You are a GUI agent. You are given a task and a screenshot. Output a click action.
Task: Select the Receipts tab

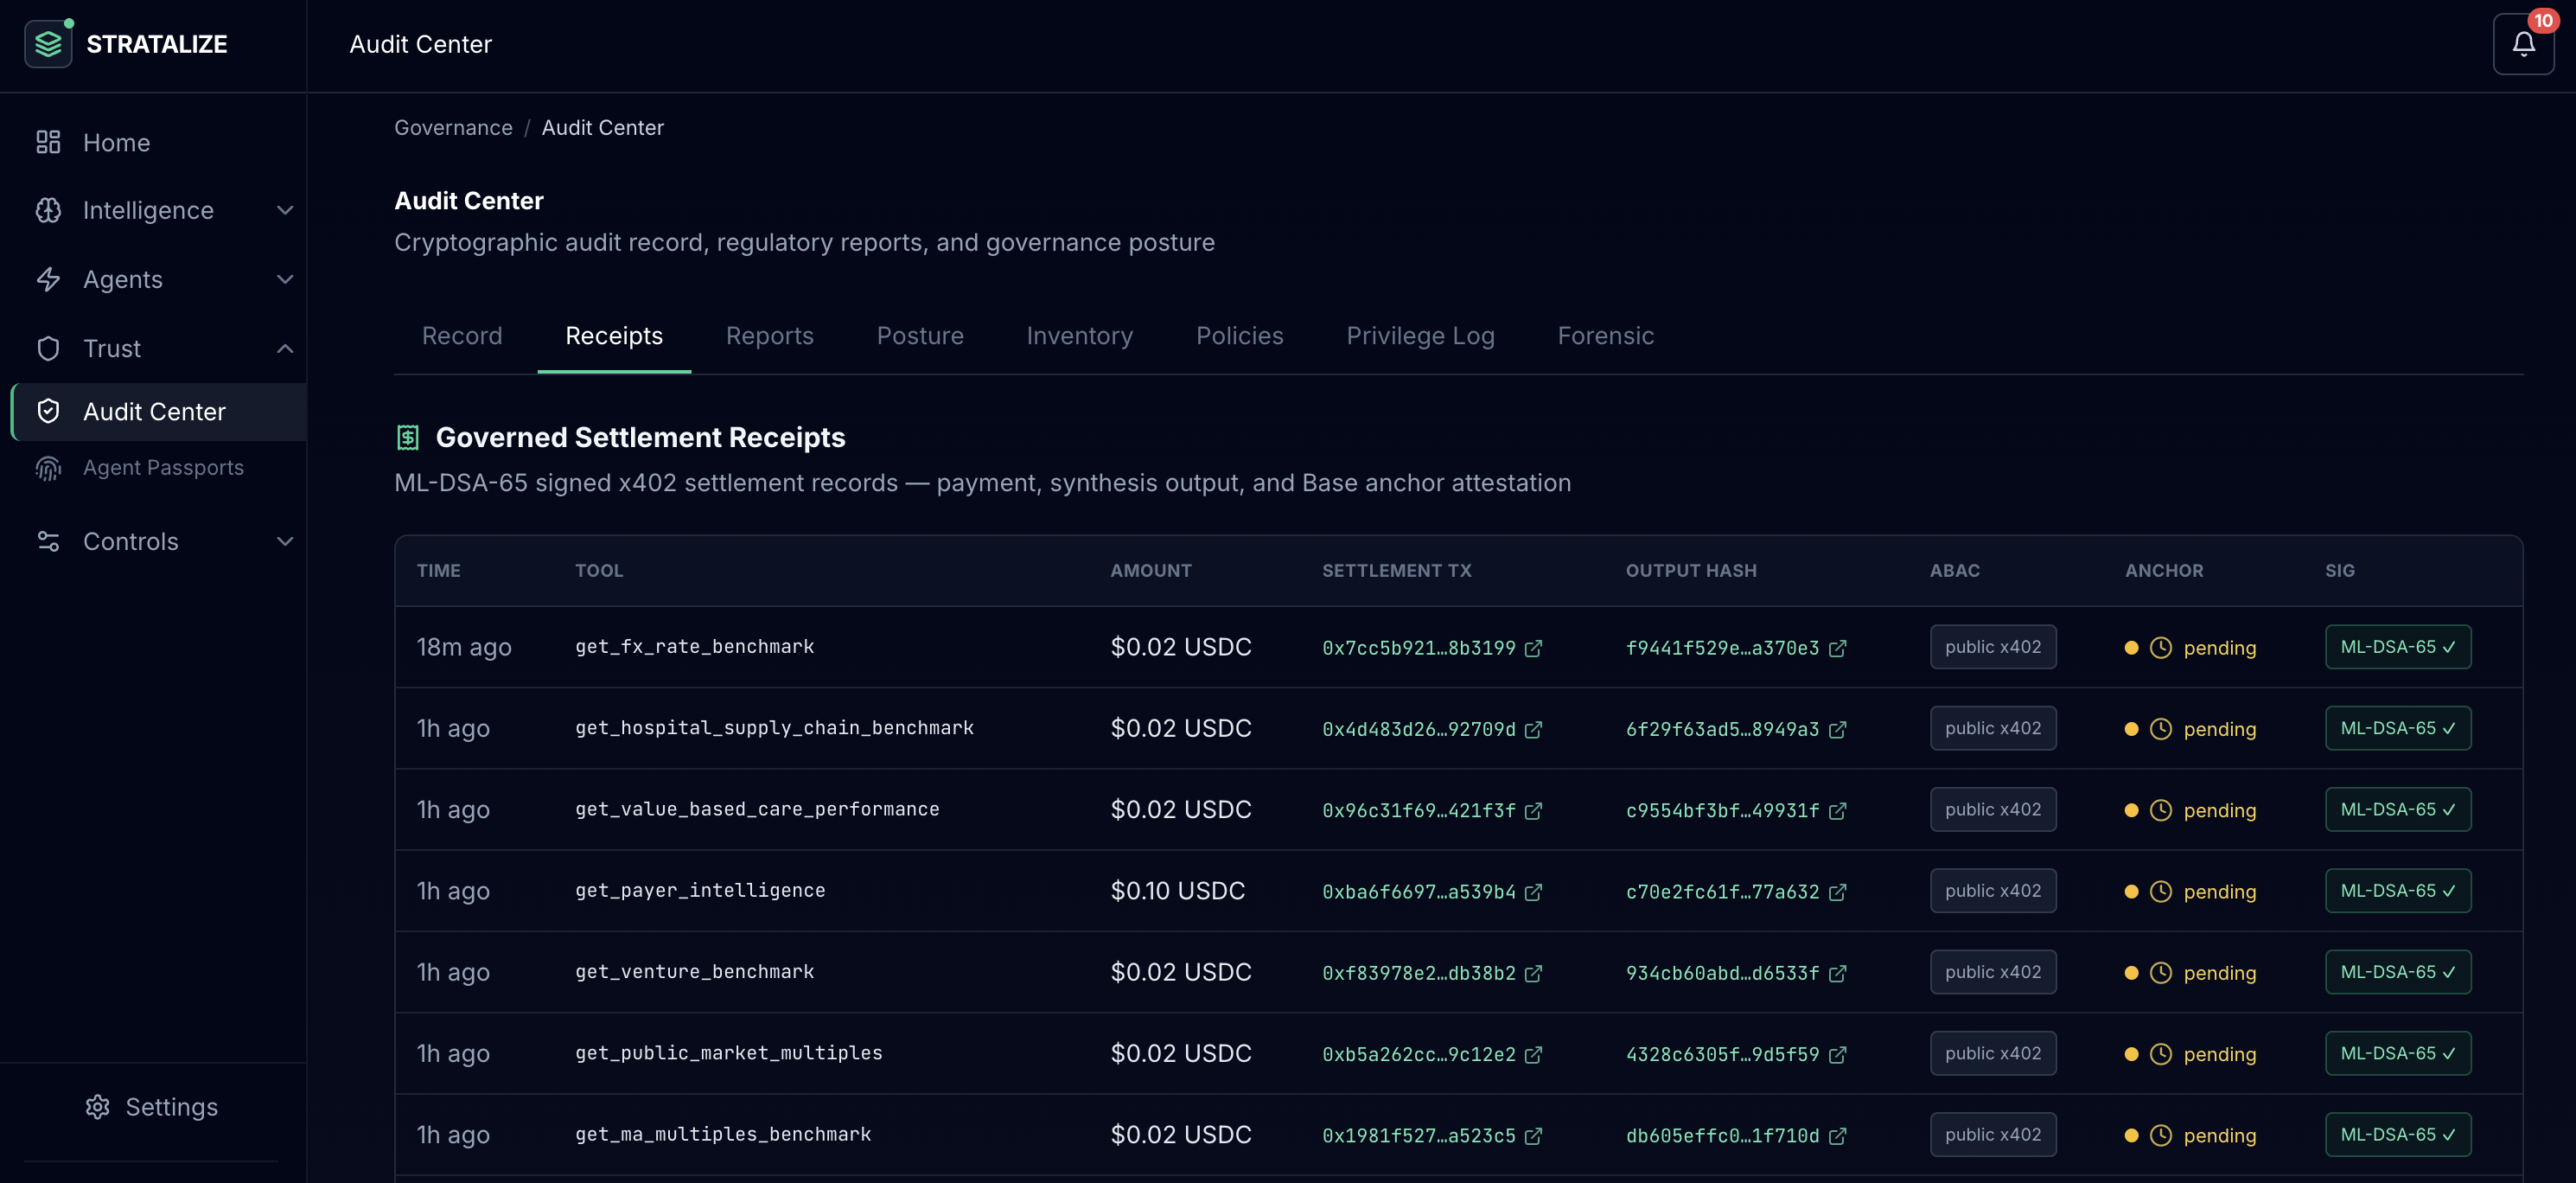point(614,335)
